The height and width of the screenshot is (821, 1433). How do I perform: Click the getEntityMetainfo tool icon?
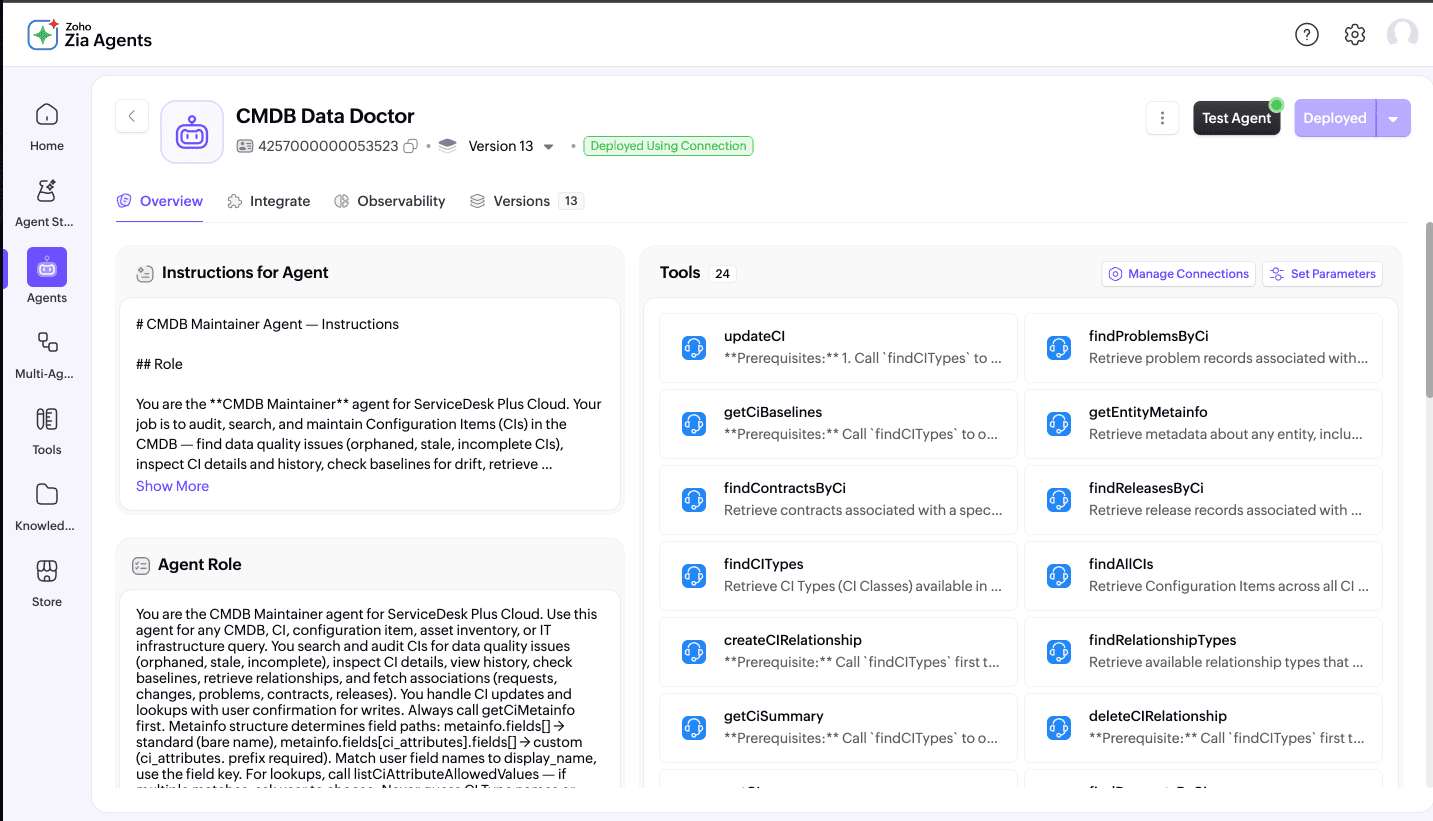1059,424
